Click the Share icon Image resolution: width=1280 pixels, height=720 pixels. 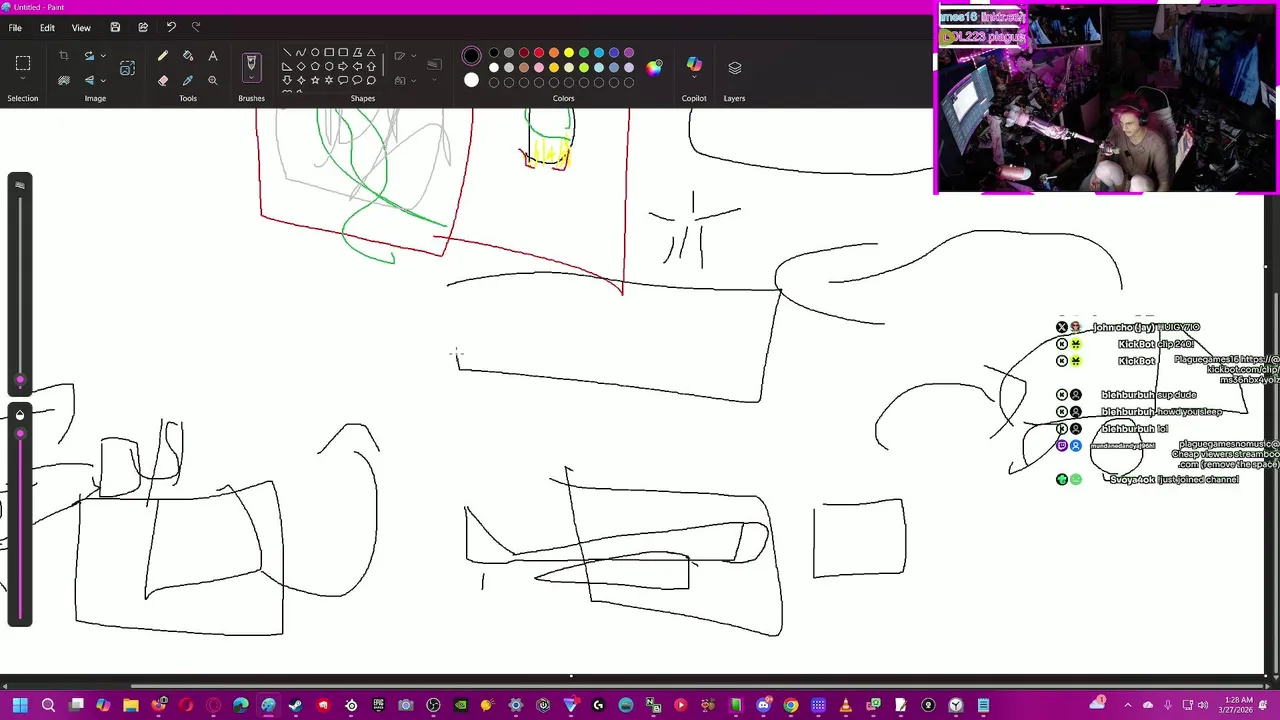pyautogui.click(x=143, y=27)
